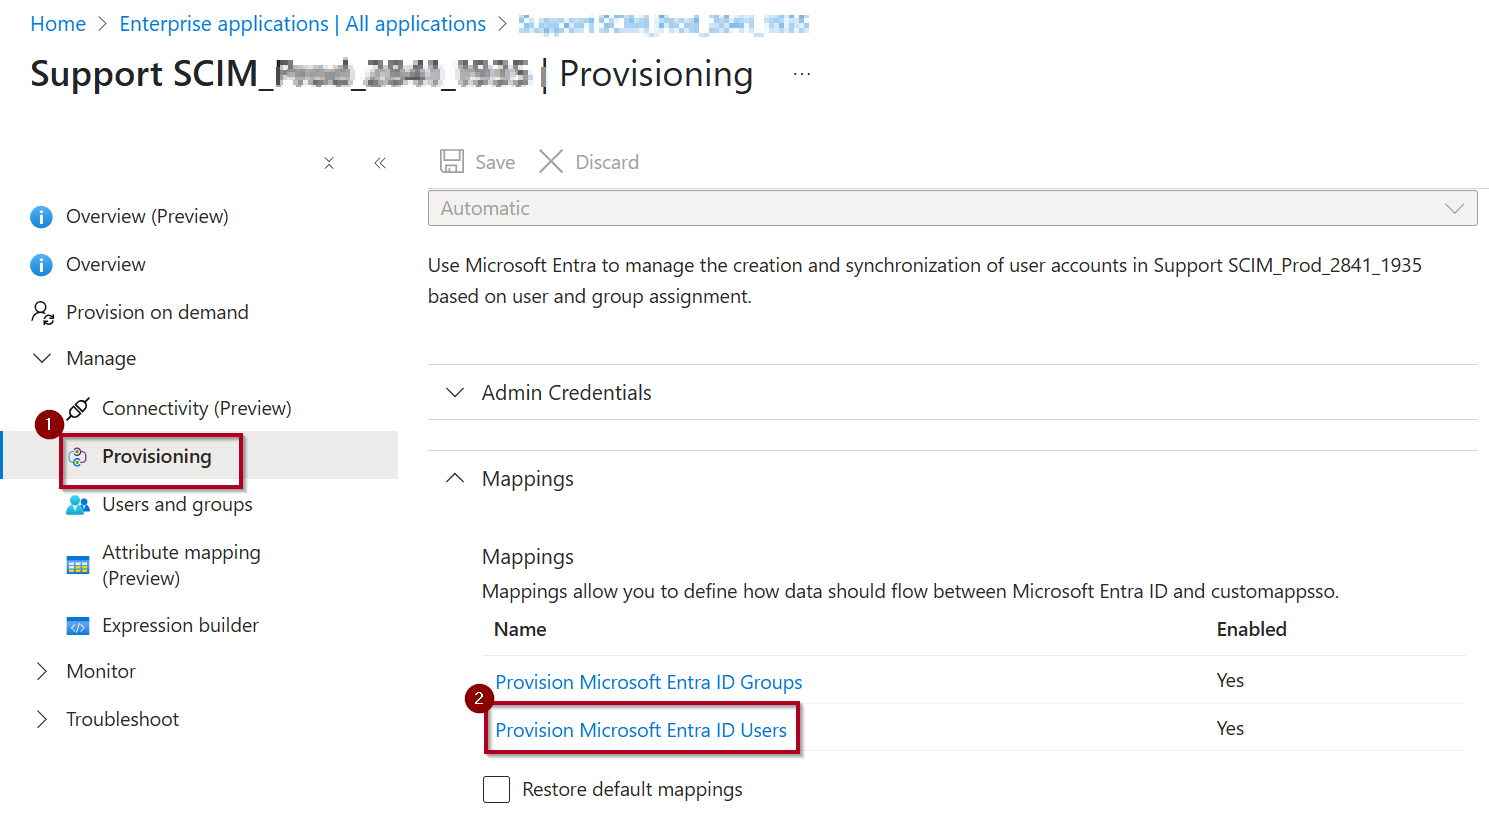Click the blurred application name breadcrumb

click(664, 24)
